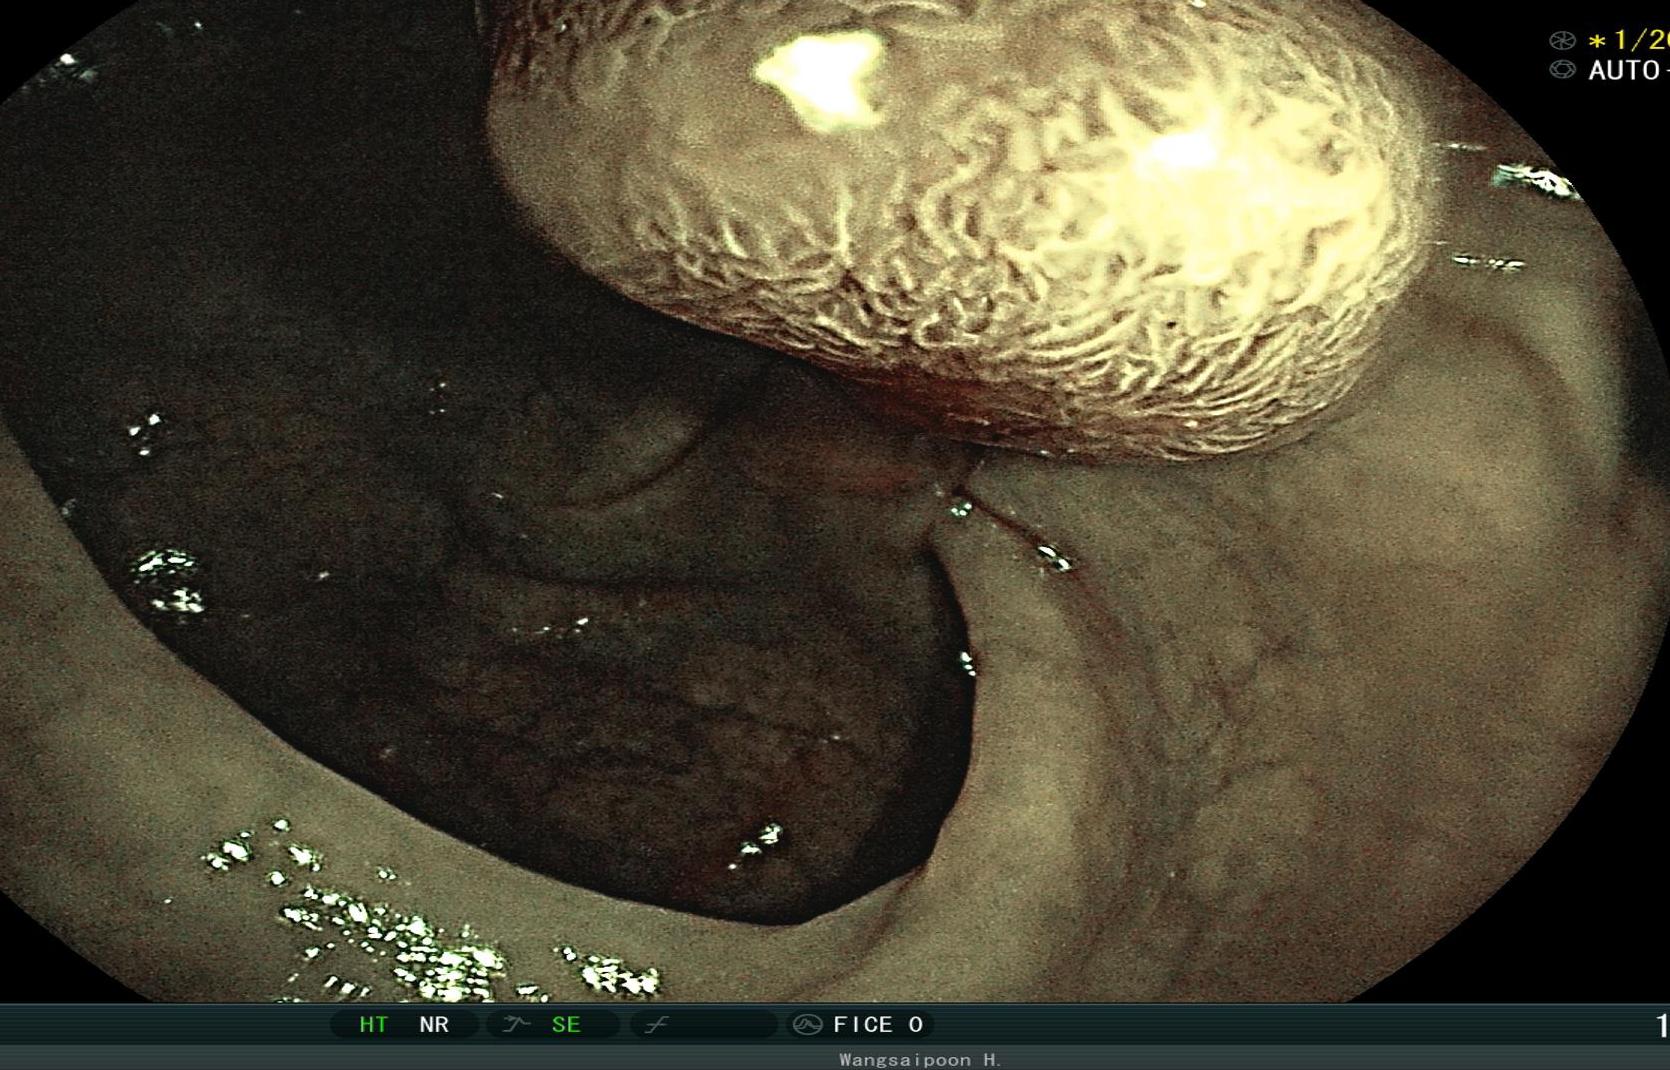Click the Wangsaipoon H. name text
This screenshot has width=1670, height=1070.
920,1060
